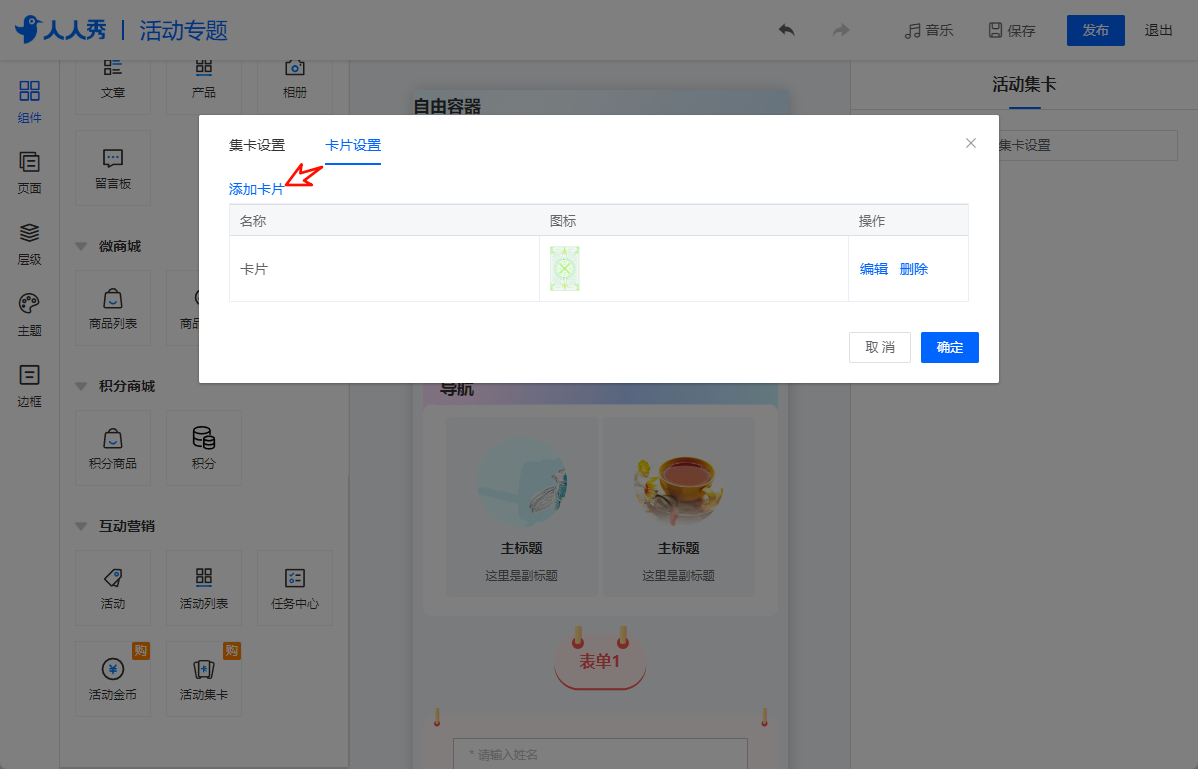Click the 取消 cancel button

879,347
